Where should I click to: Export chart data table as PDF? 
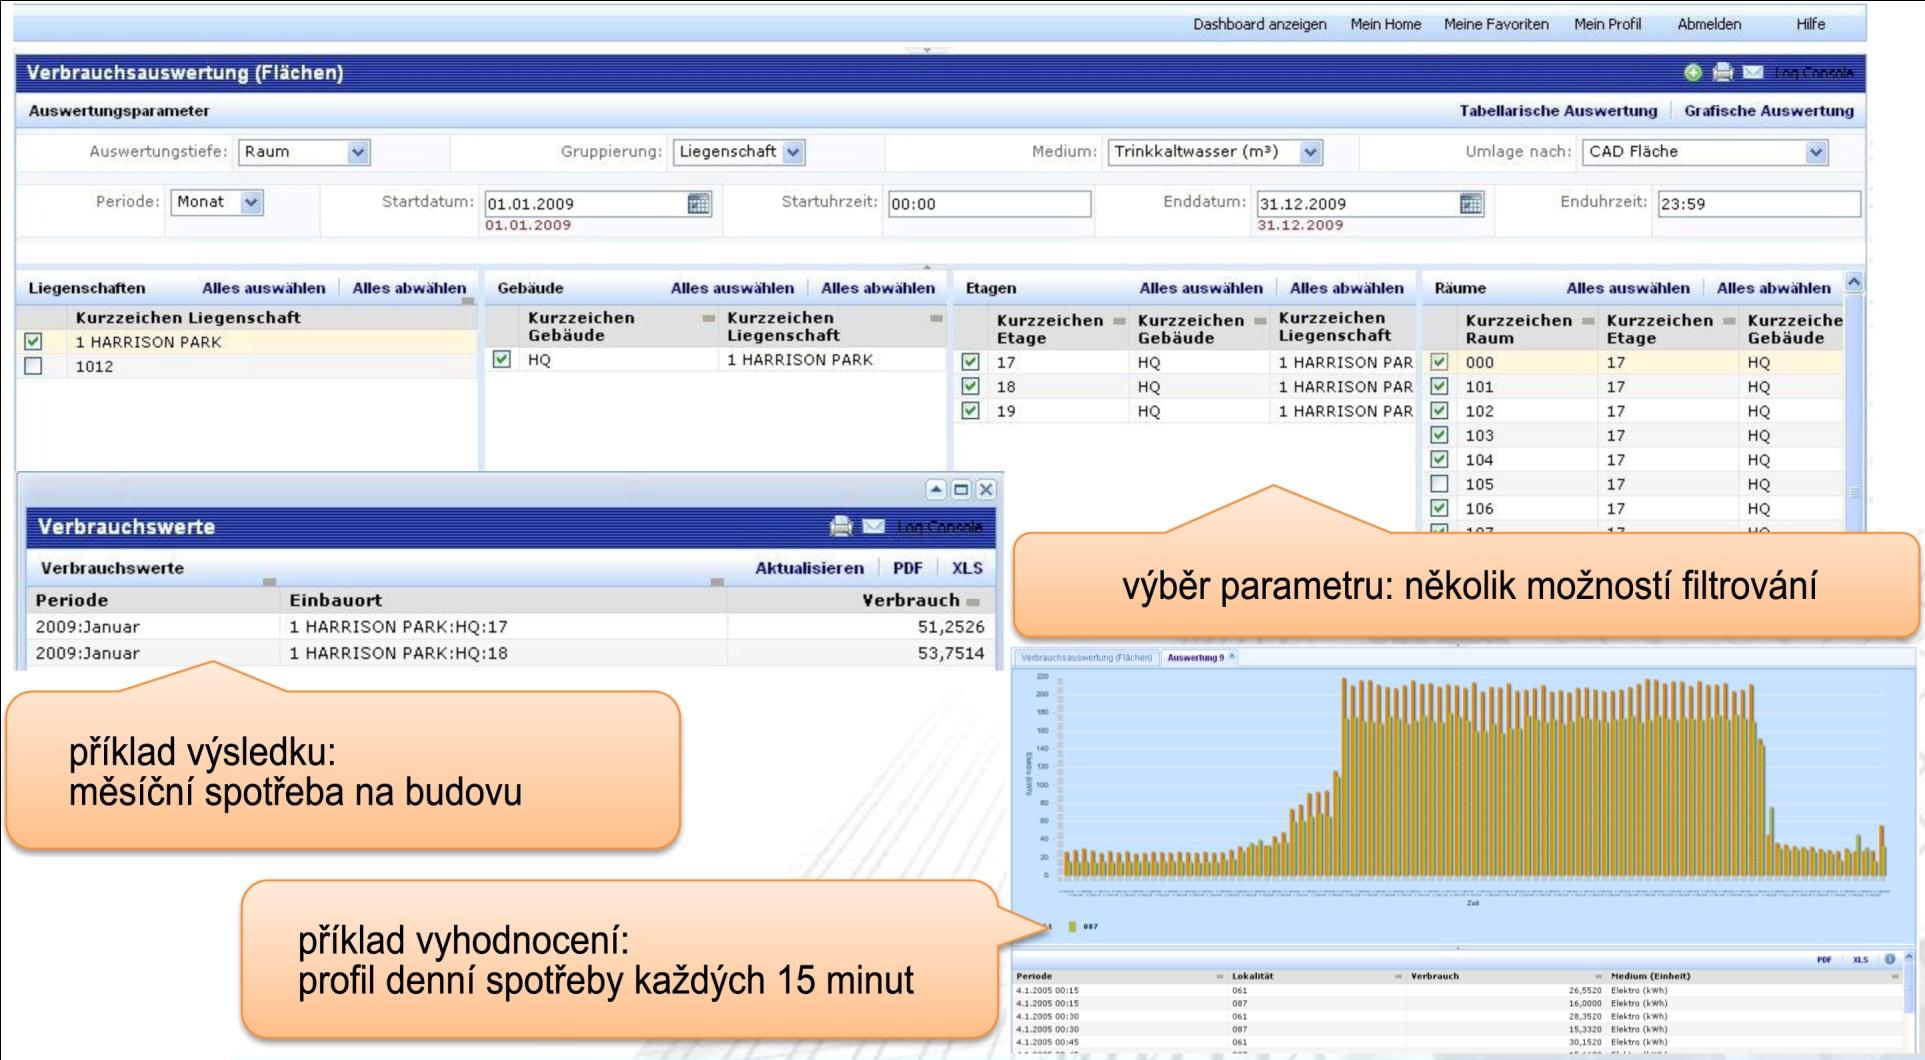coord(1824,959)
